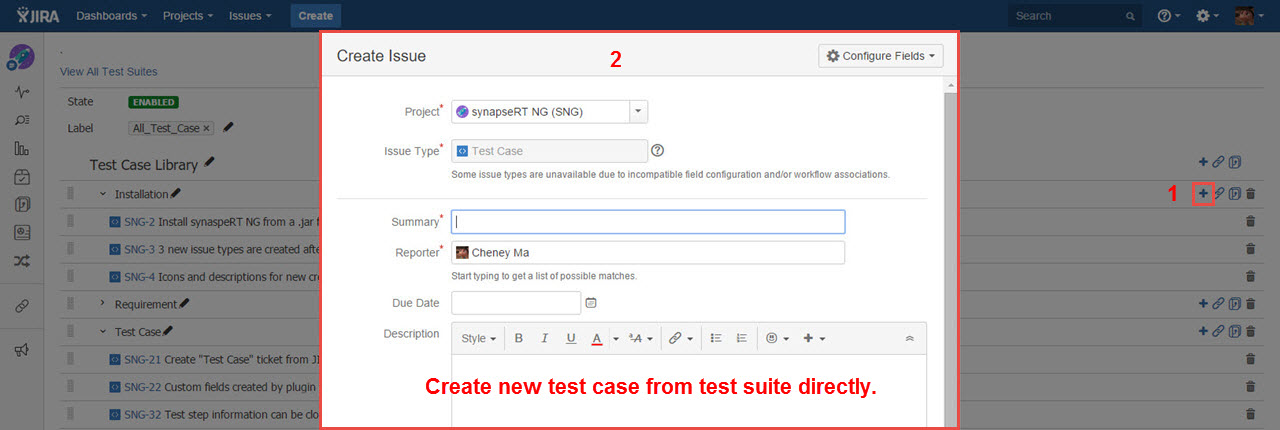
Task: Open the Help question mark menu
Action: 1169,16
